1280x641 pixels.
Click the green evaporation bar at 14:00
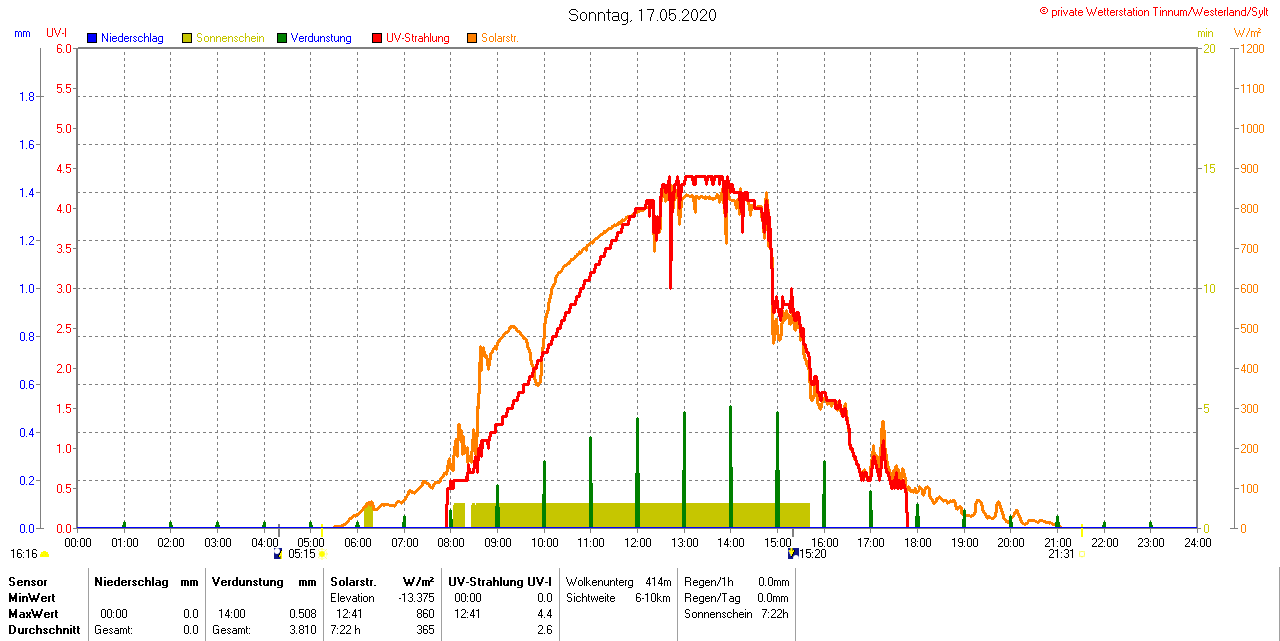[x=731, y=467]
